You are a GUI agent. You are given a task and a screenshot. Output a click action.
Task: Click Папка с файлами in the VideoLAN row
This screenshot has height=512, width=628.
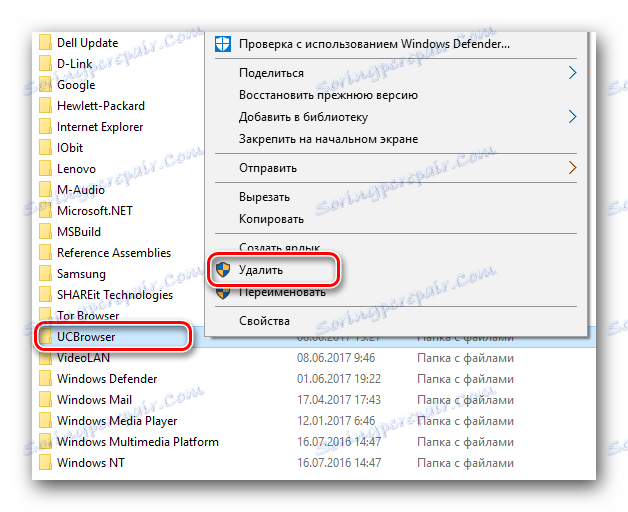(465, 358)
